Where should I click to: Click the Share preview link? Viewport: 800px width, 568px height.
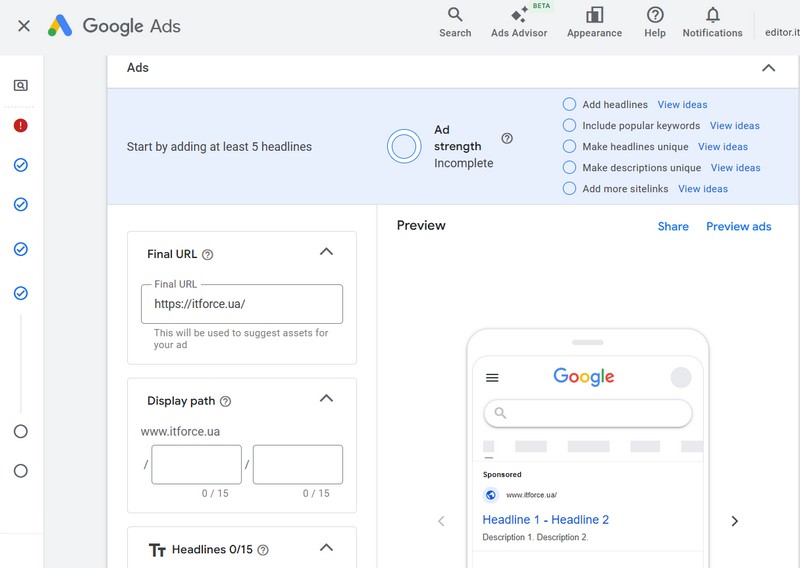coord(673,227)
